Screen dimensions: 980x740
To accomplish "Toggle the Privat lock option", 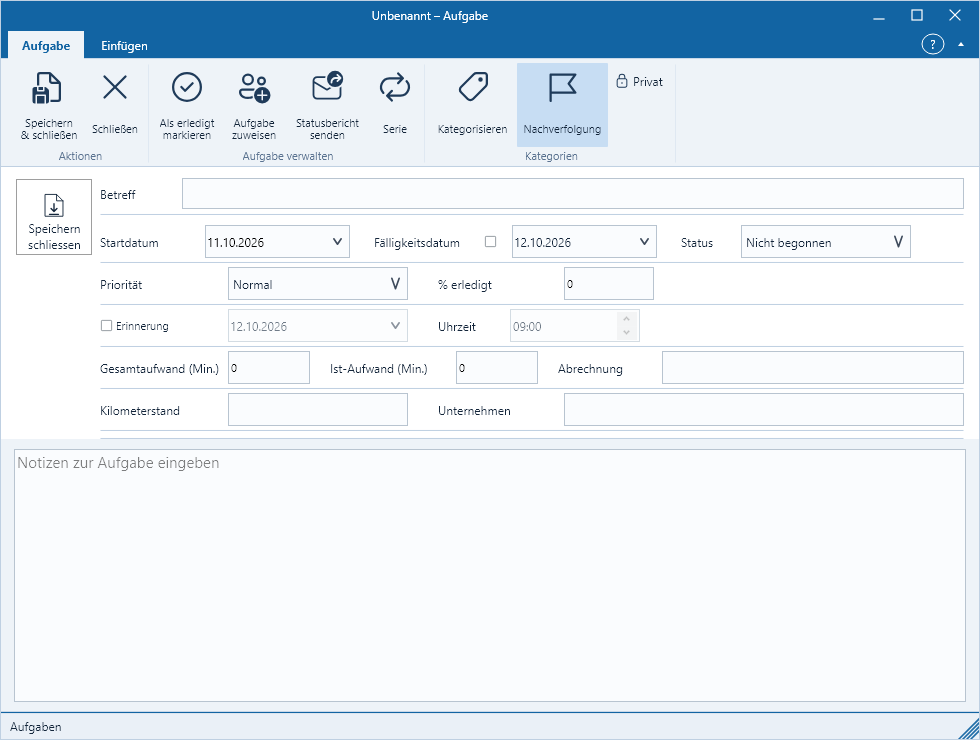I will pos(639,82).
